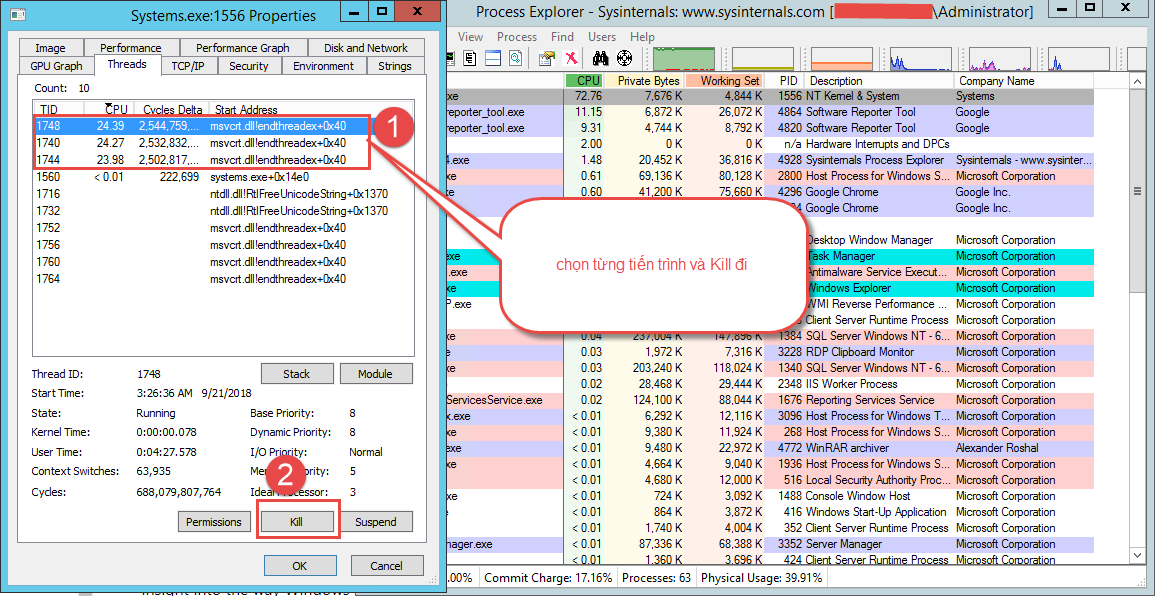This screenshot has width=1155, height=596.
Task: Select Google Chrome row with PID 4296
Action: point(770,192)
